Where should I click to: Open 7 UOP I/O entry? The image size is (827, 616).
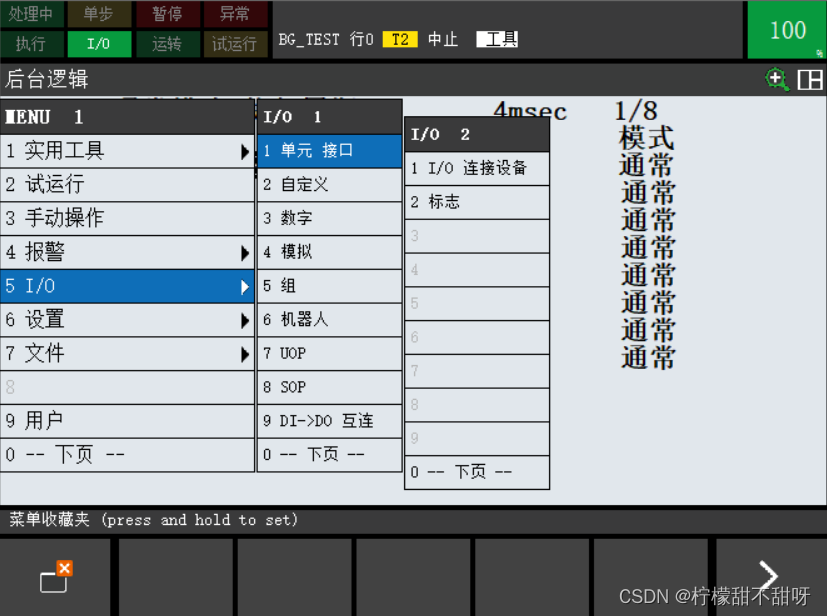click(x=330, y=354)
